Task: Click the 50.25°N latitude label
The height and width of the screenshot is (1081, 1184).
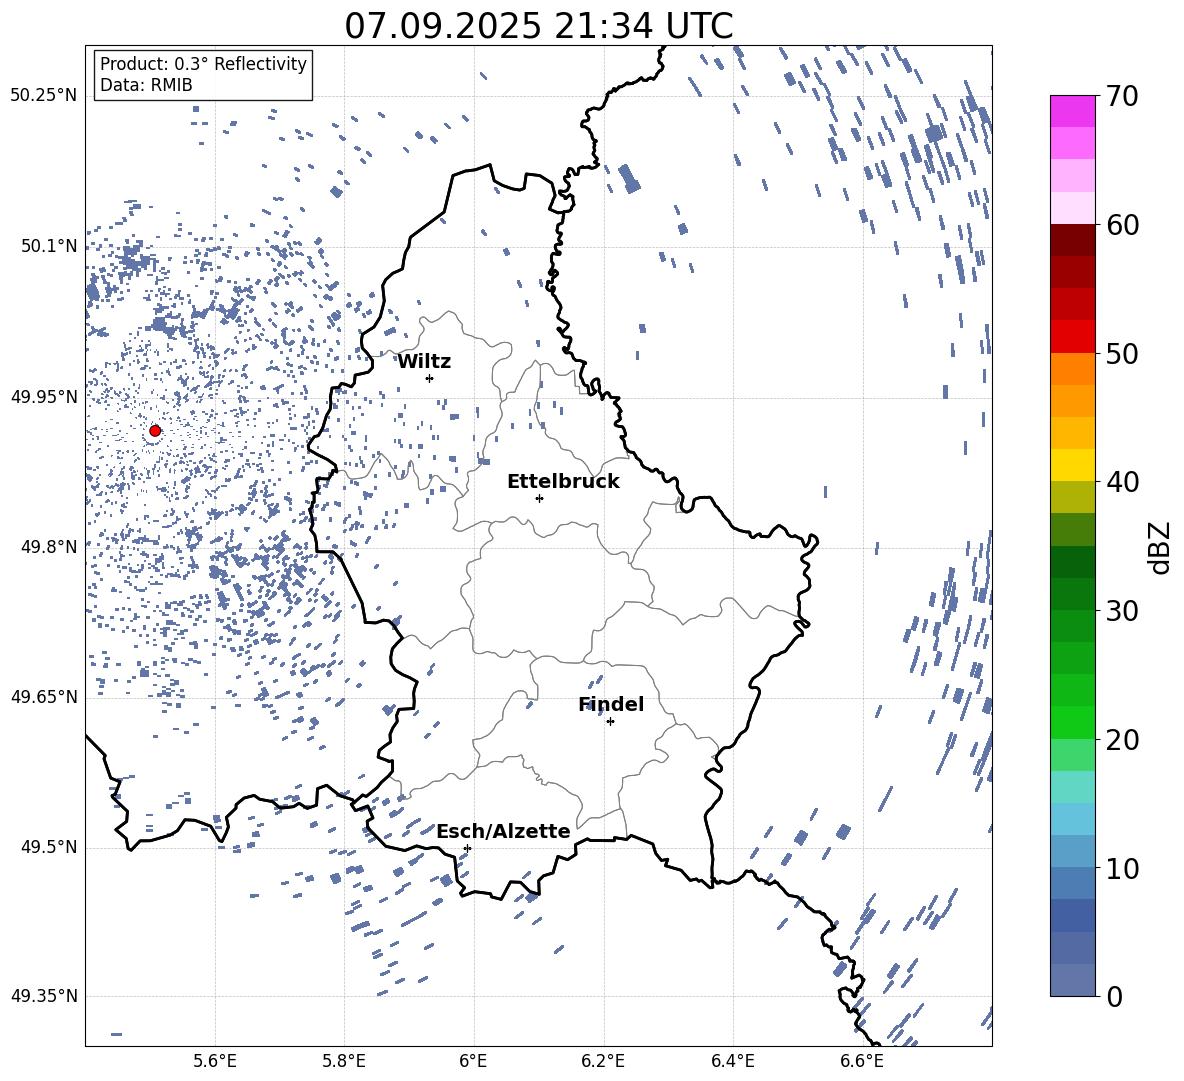Action: tap(44, 96)
